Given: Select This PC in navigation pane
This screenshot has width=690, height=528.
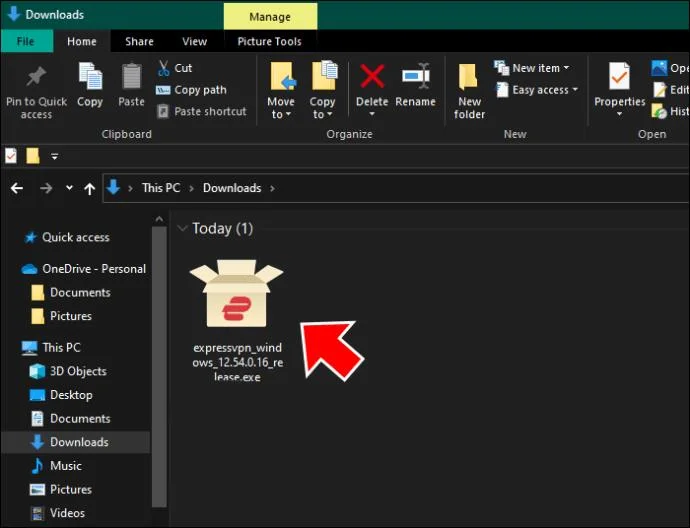Looking at the screenshot, I should click(52, 348).
